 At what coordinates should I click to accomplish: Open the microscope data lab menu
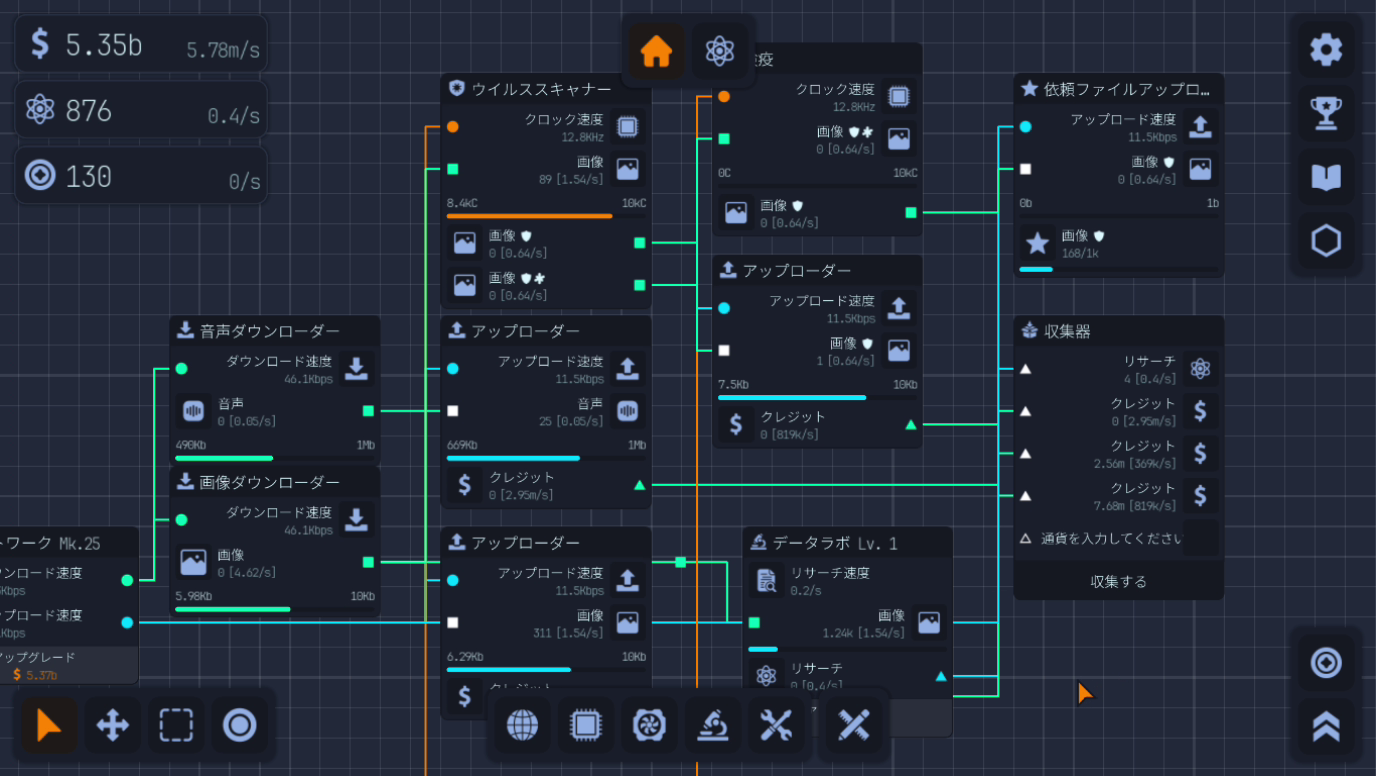713,726
